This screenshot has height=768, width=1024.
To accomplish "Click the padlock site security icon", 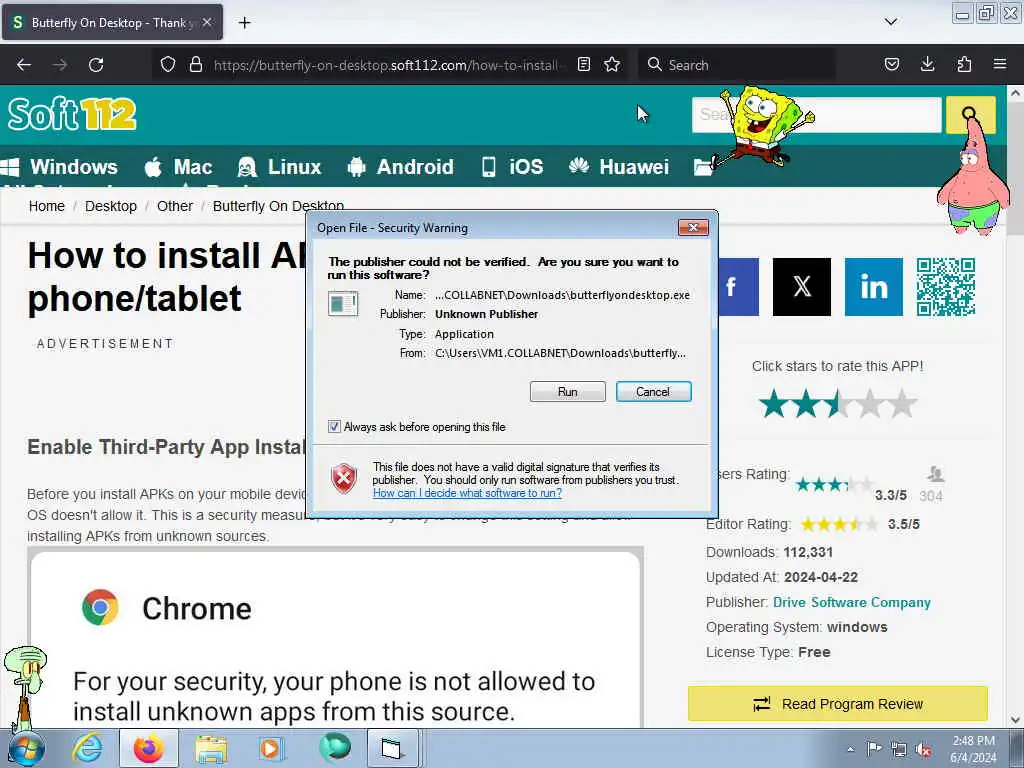I will point(195,65).
